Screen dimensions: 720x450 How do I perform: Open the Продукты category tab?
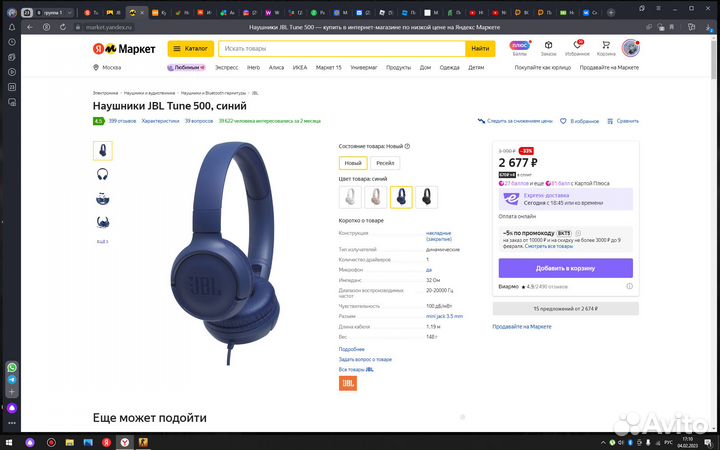[399, 68]
